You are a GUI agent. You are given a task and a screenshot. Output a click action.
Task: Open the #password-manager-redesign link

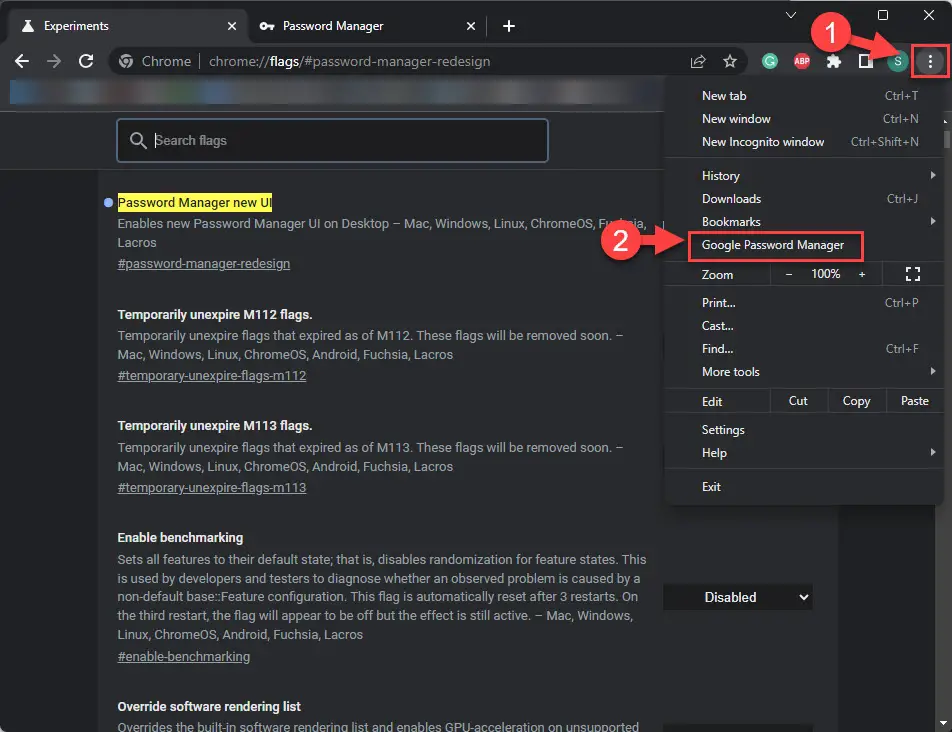[203, 264]
